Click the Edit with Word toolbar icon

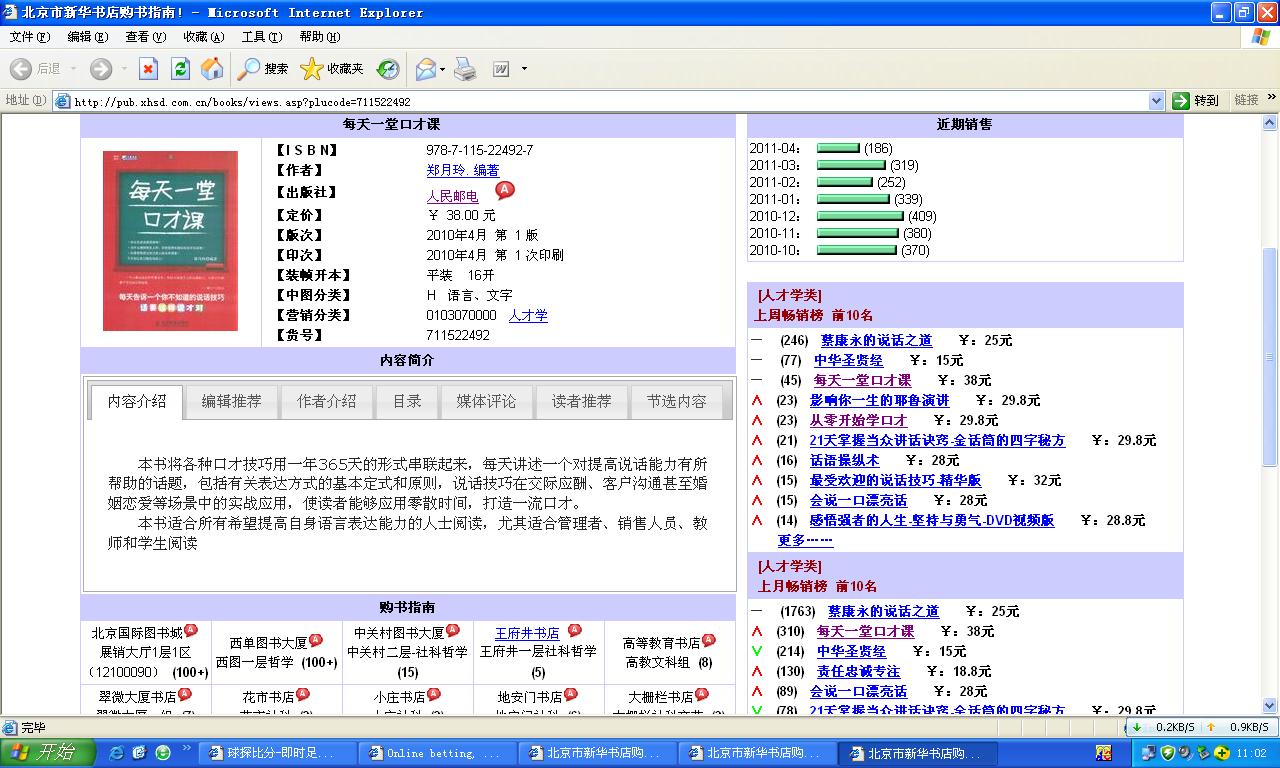coord(501,69)
